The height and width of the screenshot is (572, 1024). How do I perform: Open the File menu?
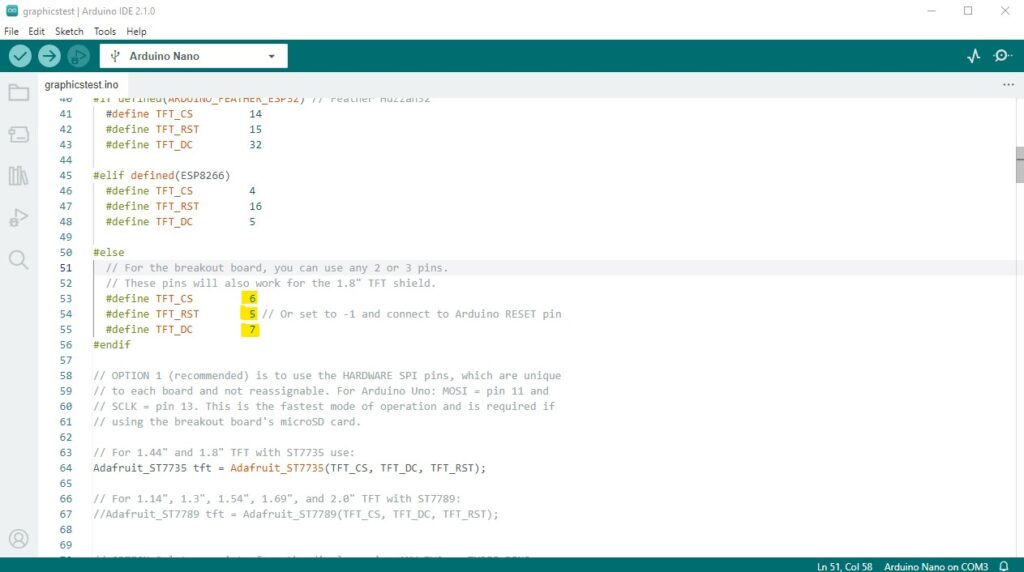coord(11,31)
